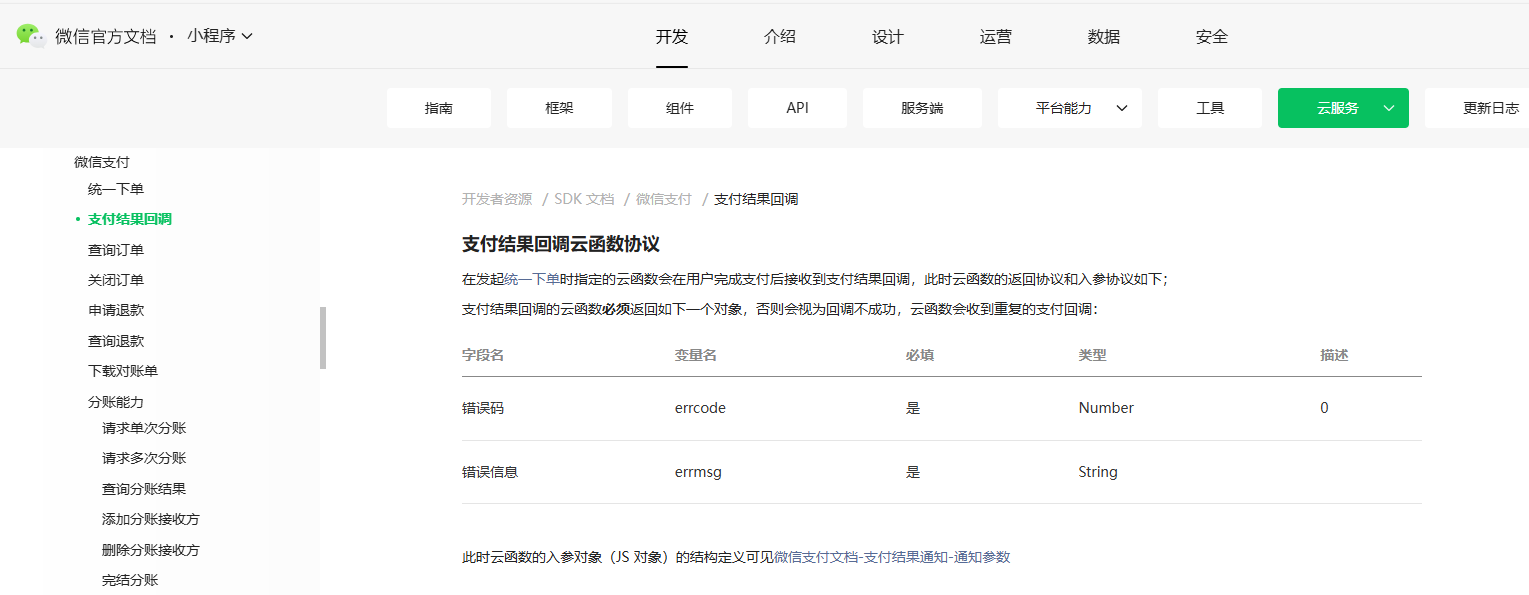The image size is (1529, 595).
Task: Click the 服务端 button
Action: [922, 108]
